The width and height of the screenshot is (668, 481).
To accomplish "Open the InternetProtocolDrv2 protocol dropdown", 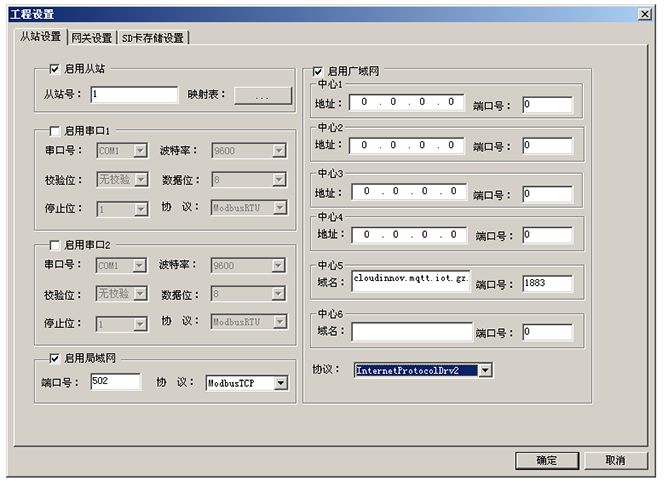I will click(x=485, y=370).
